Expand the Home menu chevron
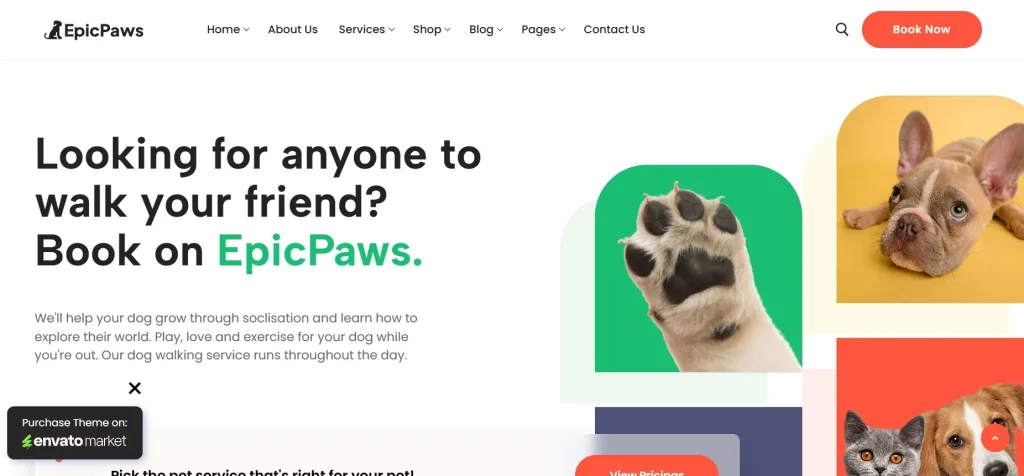Image resolution: width=1024 pixels, height=476 pixels. click(246, 30)
